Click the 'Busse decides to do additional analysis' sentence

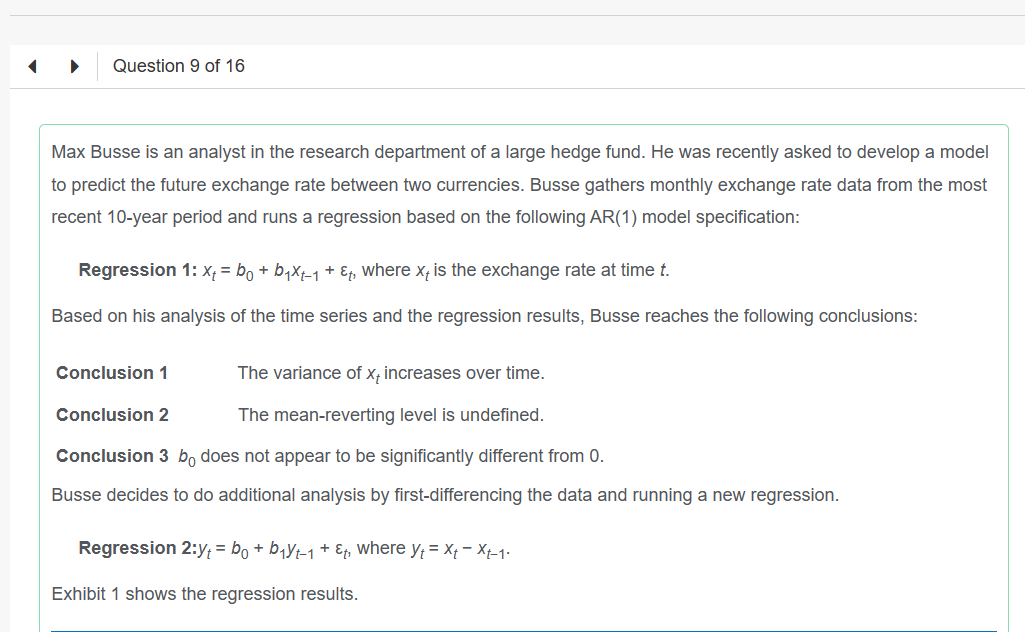click(445, 495)
